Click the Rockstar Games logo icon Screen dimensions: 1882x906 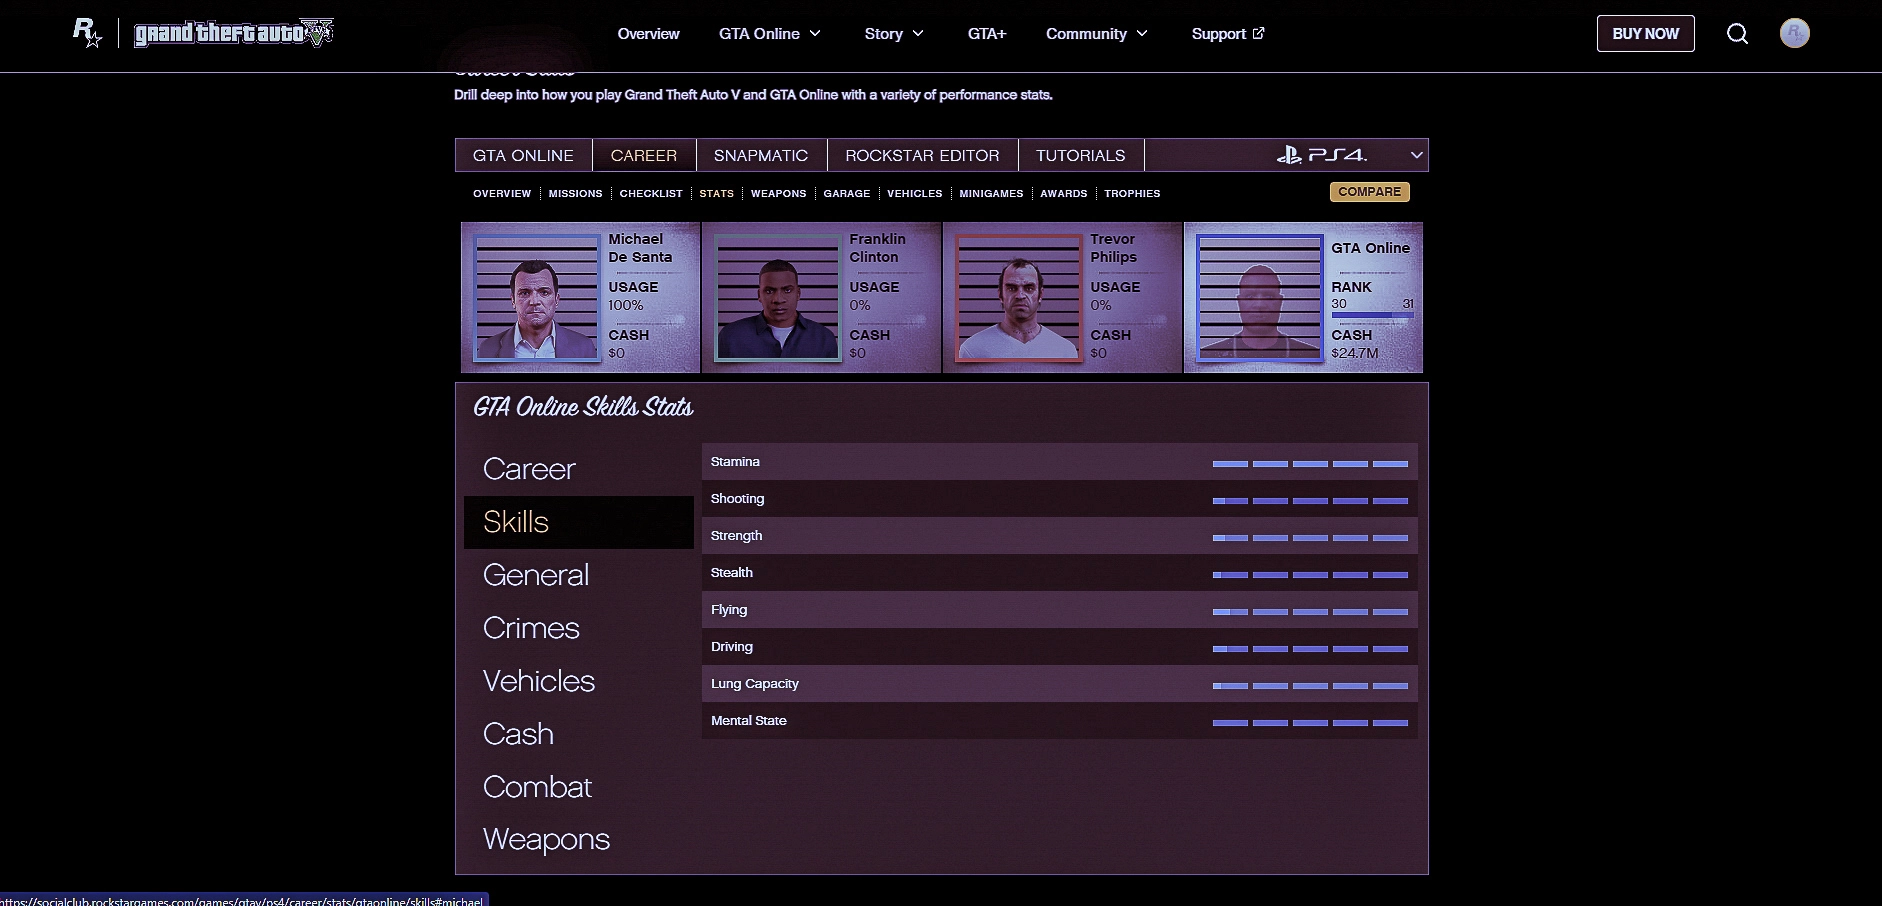[87, 33]
